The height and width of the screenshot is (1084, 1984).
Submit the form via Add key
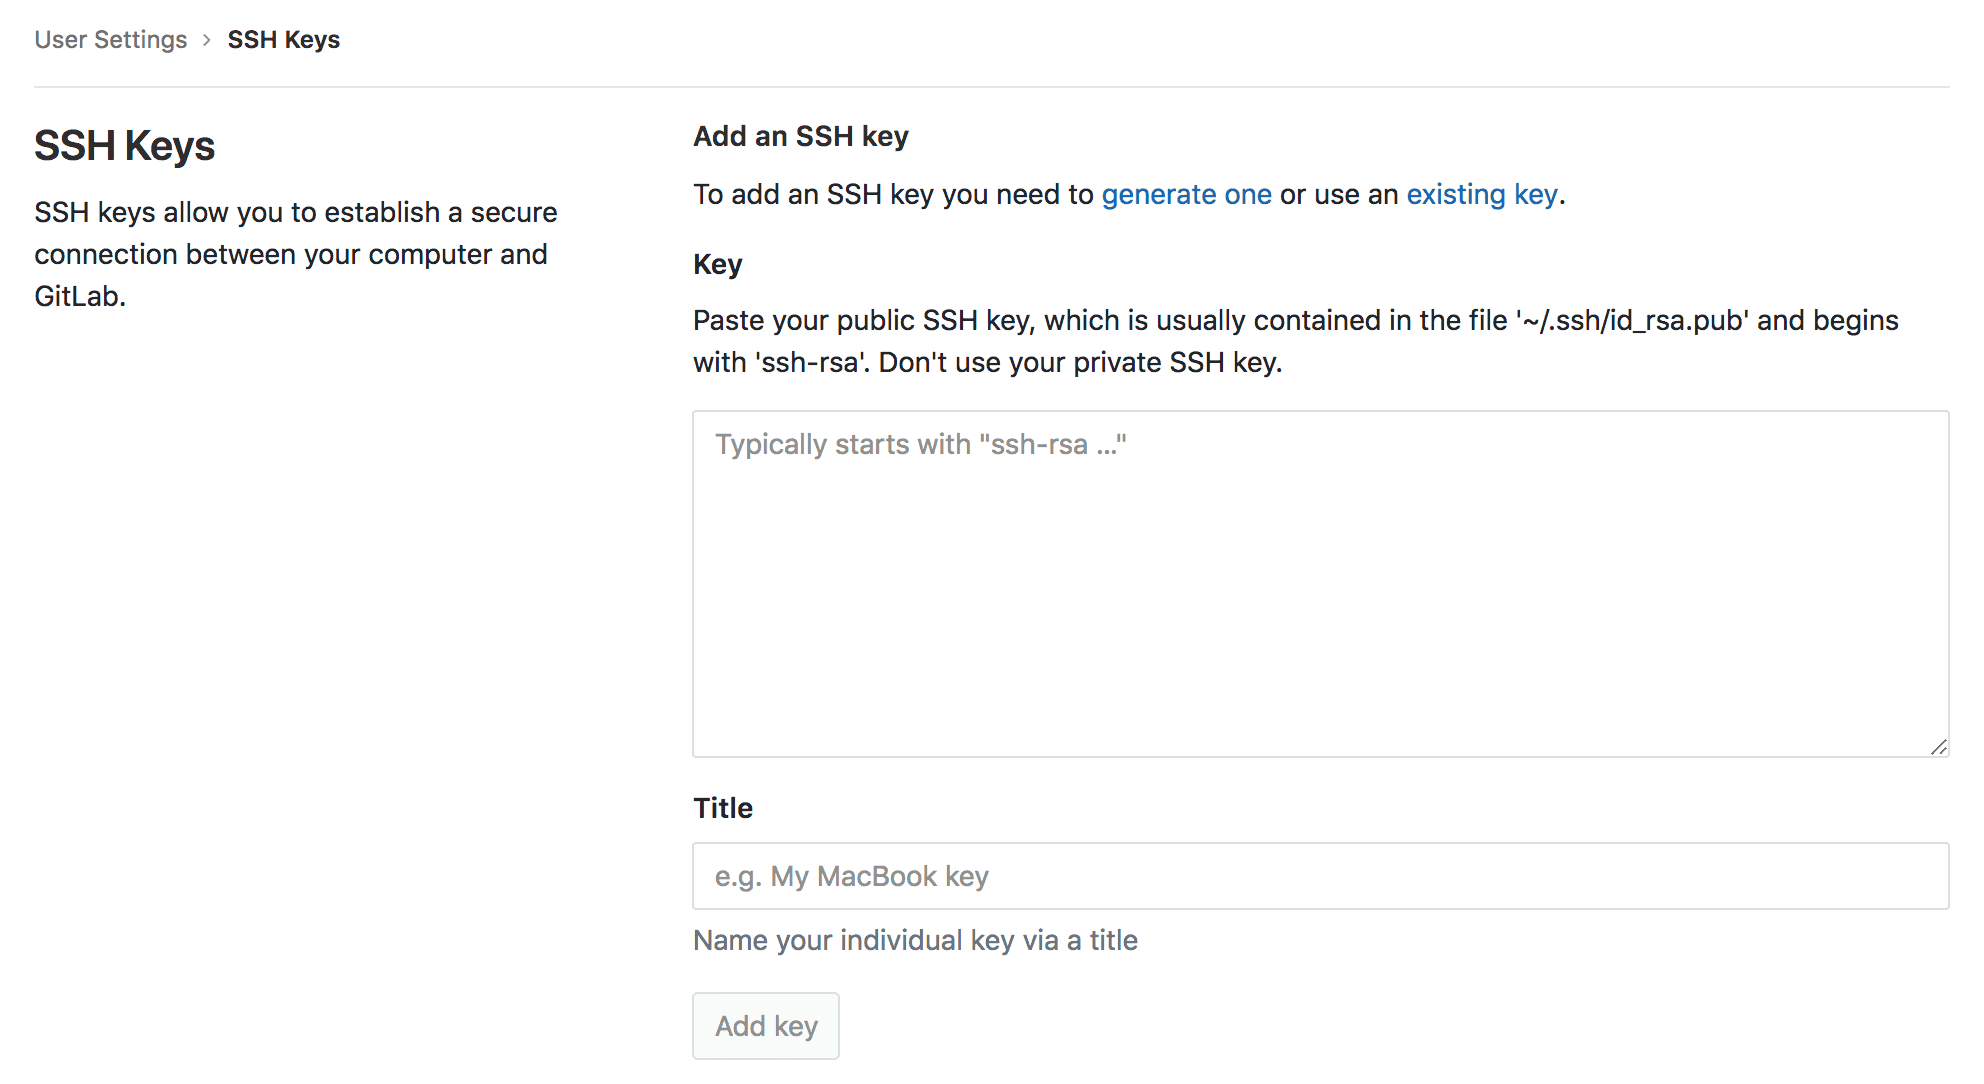[765, 1025]
